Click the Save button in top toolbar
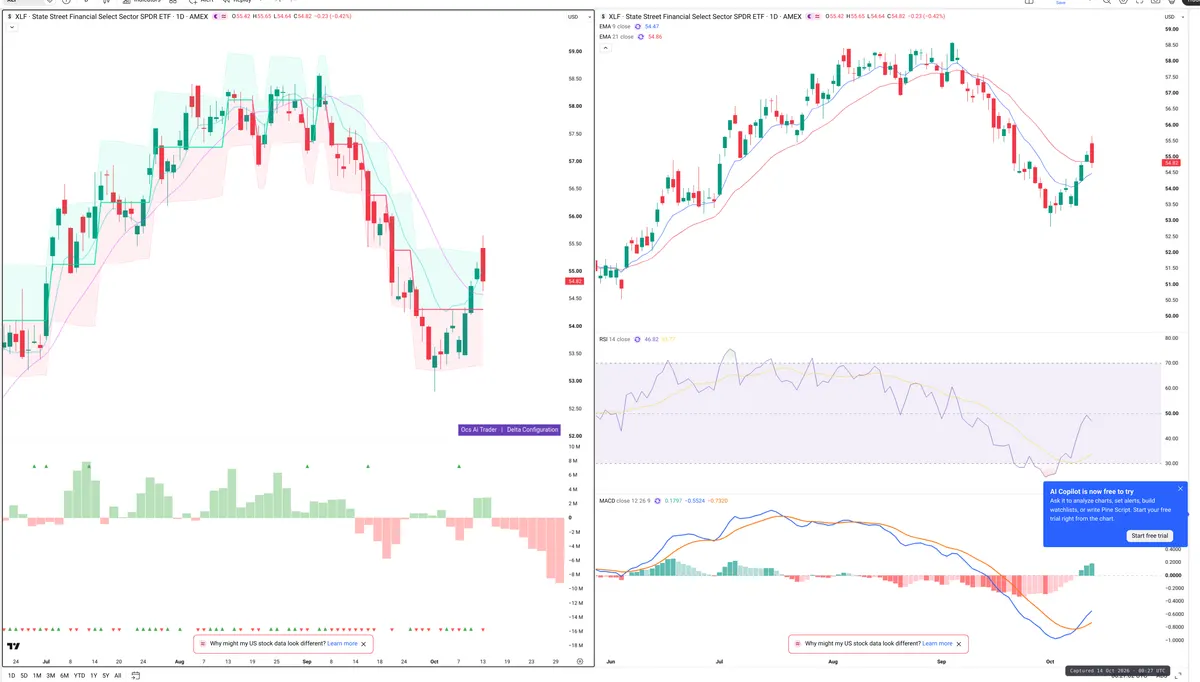Image resolution: width=1200 pixels, height=682 pixels. point(1061,3)
